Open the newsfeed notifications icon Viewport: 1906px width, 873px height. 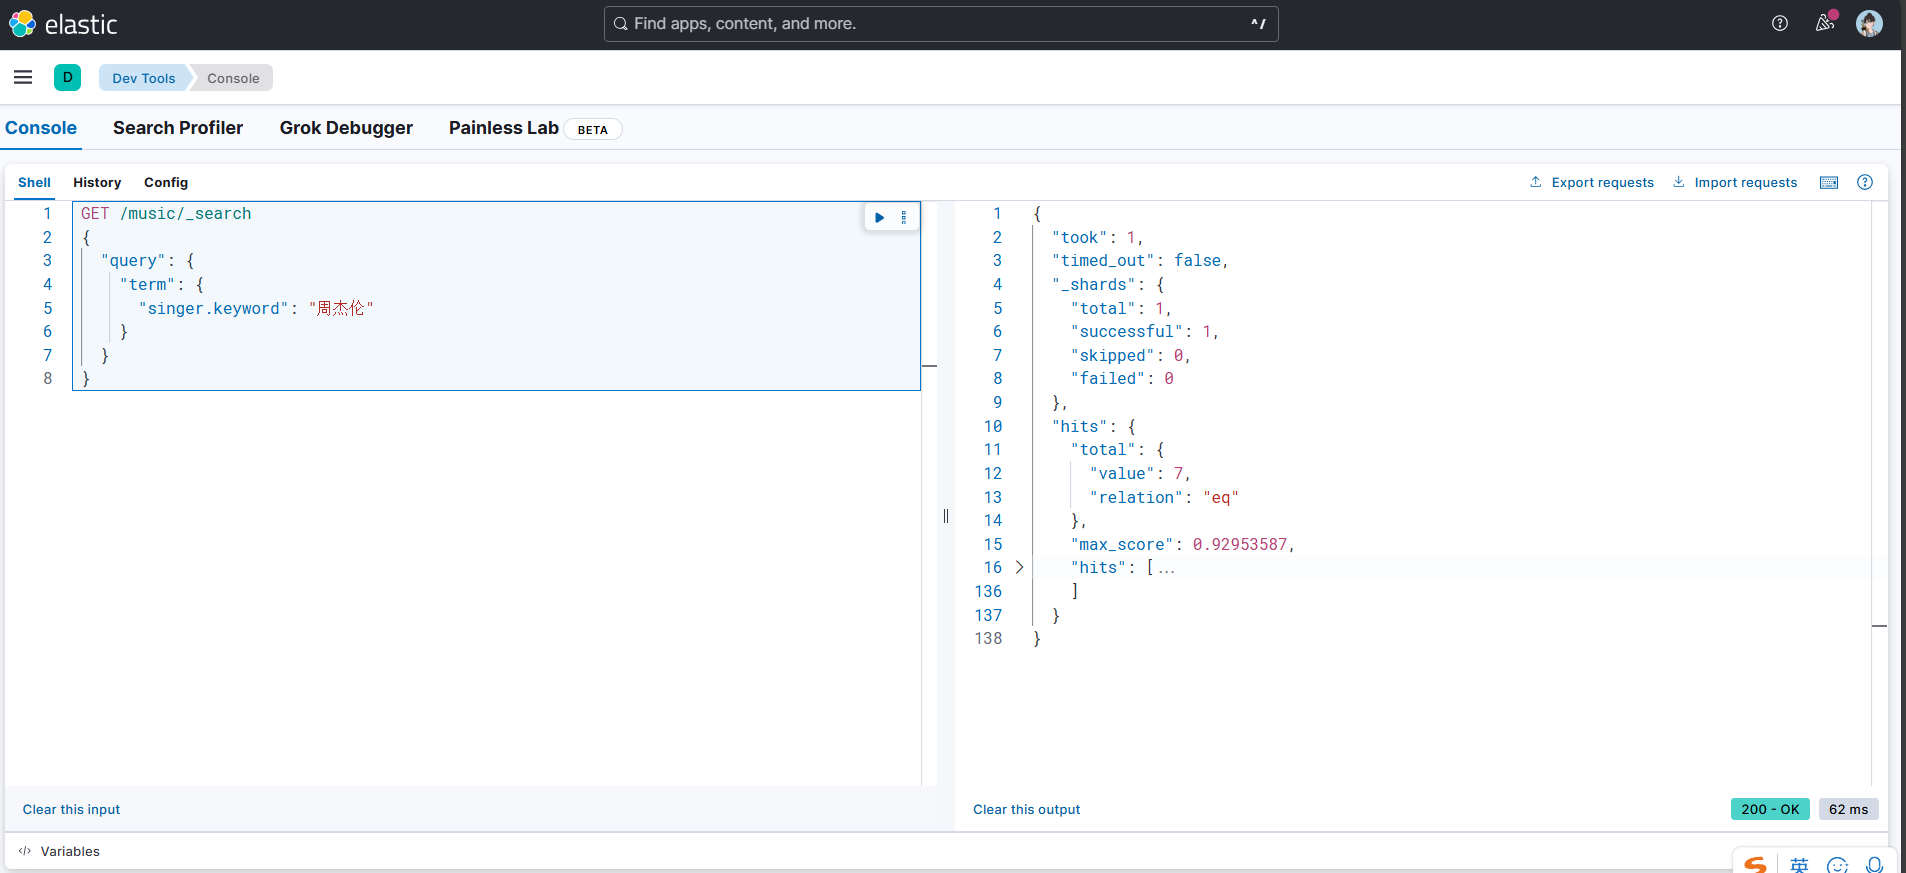tap(1825, 23)
